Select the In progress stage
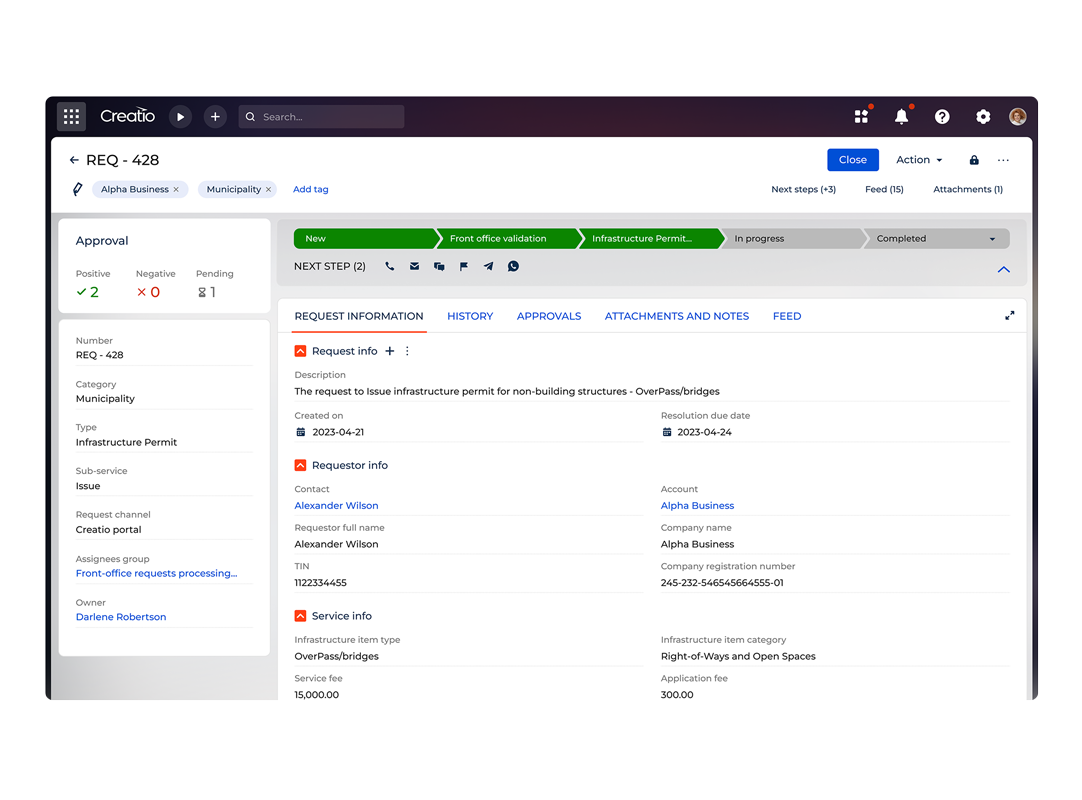The height and width of the screenshot is (800, 1082). [x=790, y=239]
